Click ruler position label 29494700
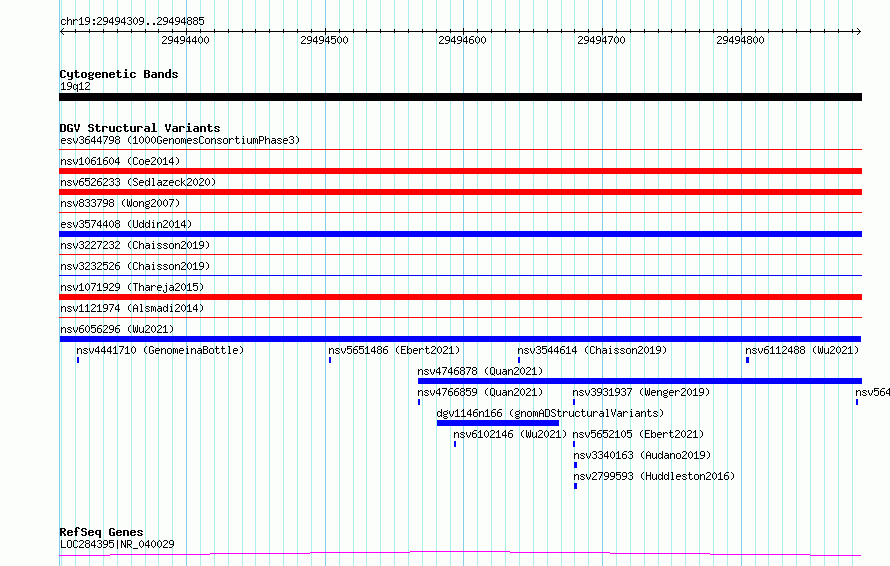This screenshot has height=566, width=890. pyautogui.click(x=601, y=40)
